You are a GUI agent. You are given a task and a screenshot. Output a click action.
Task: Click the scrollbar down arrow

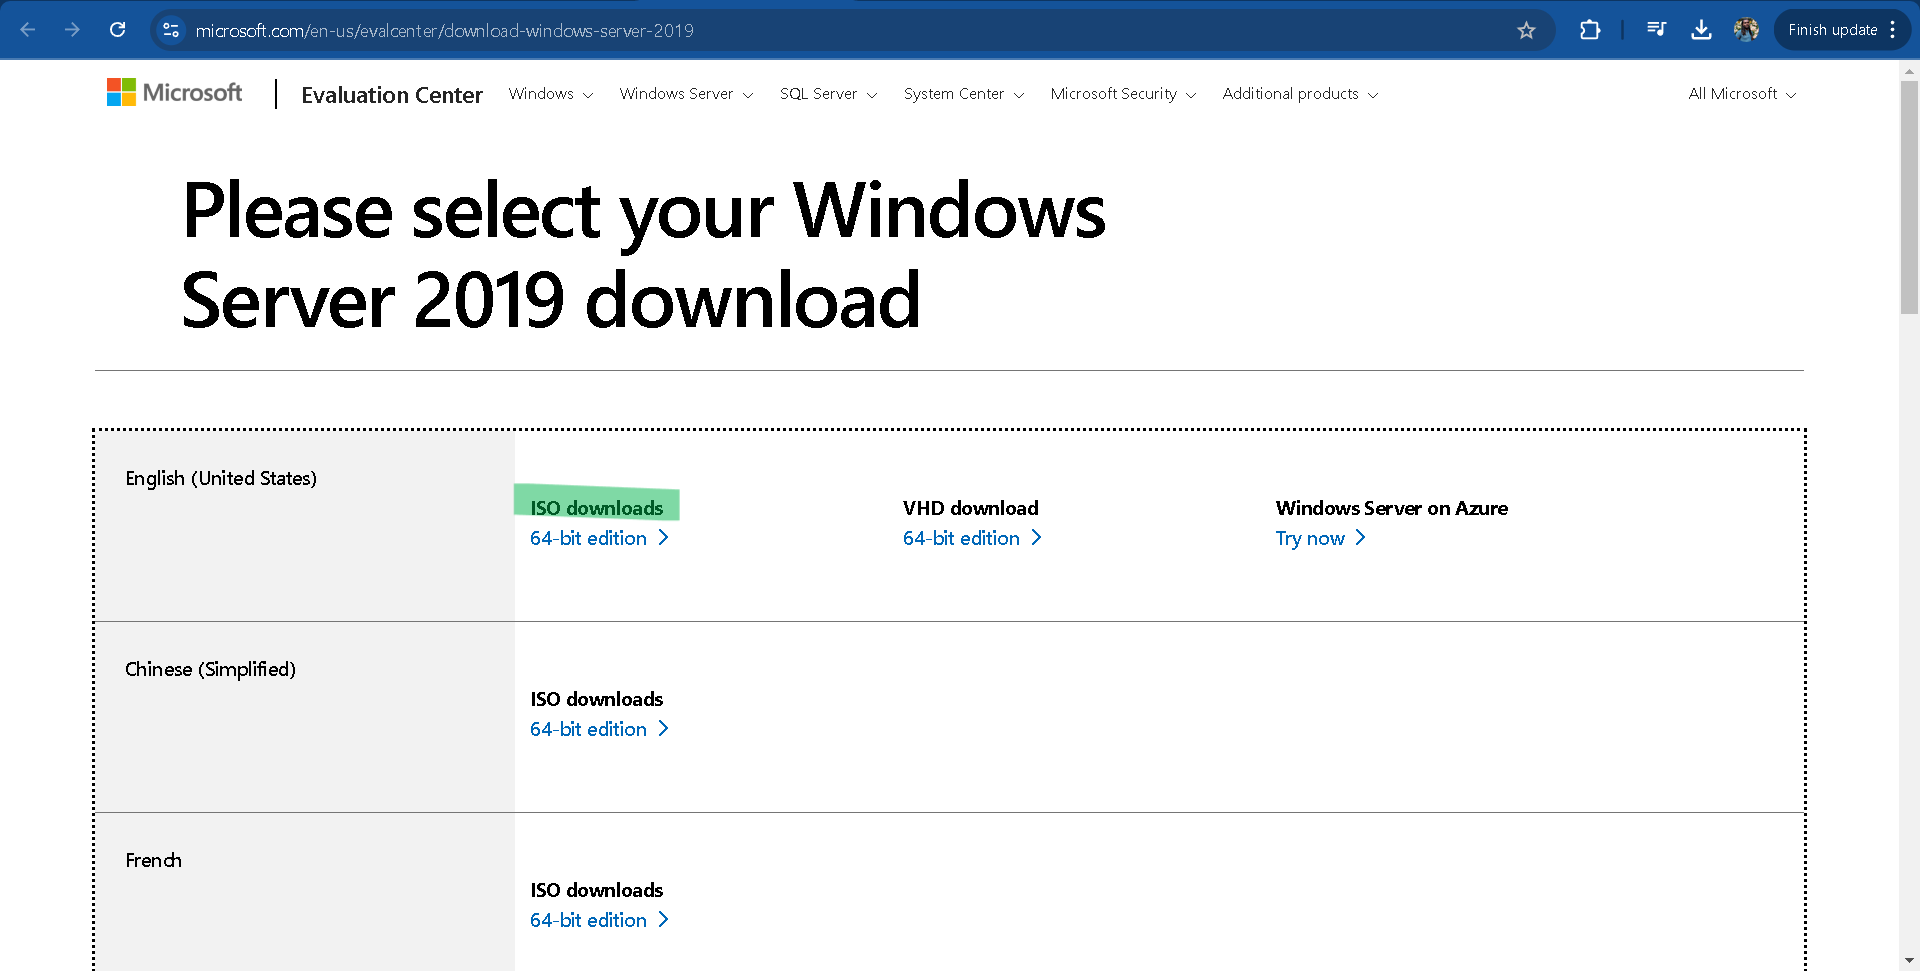1909,961
